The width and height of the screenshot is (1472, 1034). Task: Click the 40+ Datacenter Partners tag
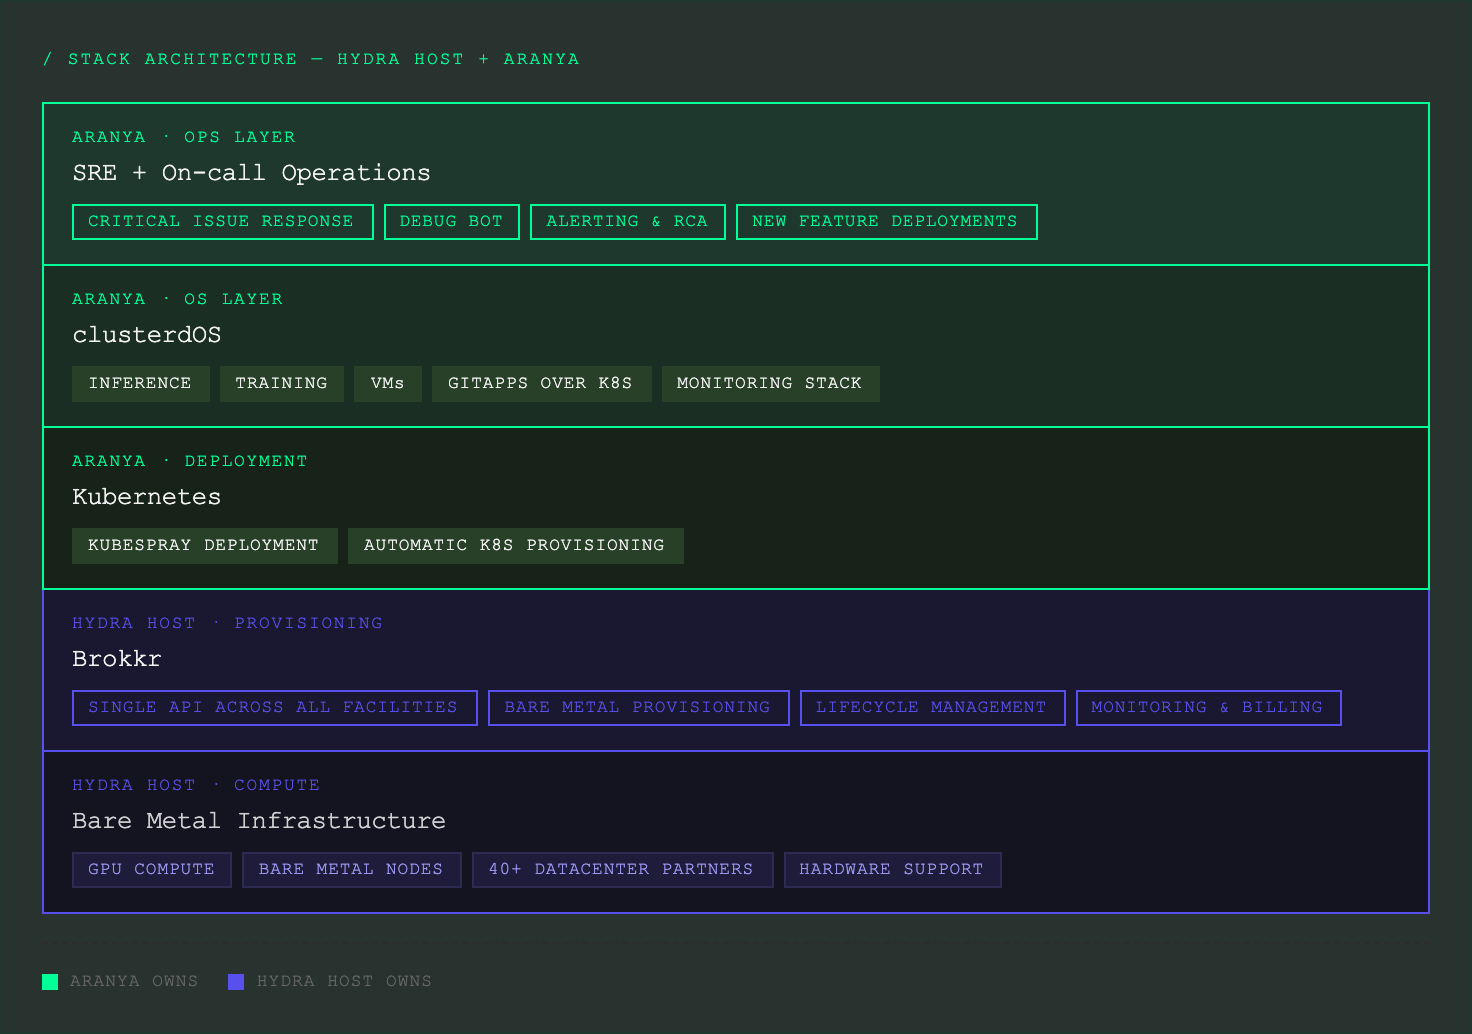point(623,870)
